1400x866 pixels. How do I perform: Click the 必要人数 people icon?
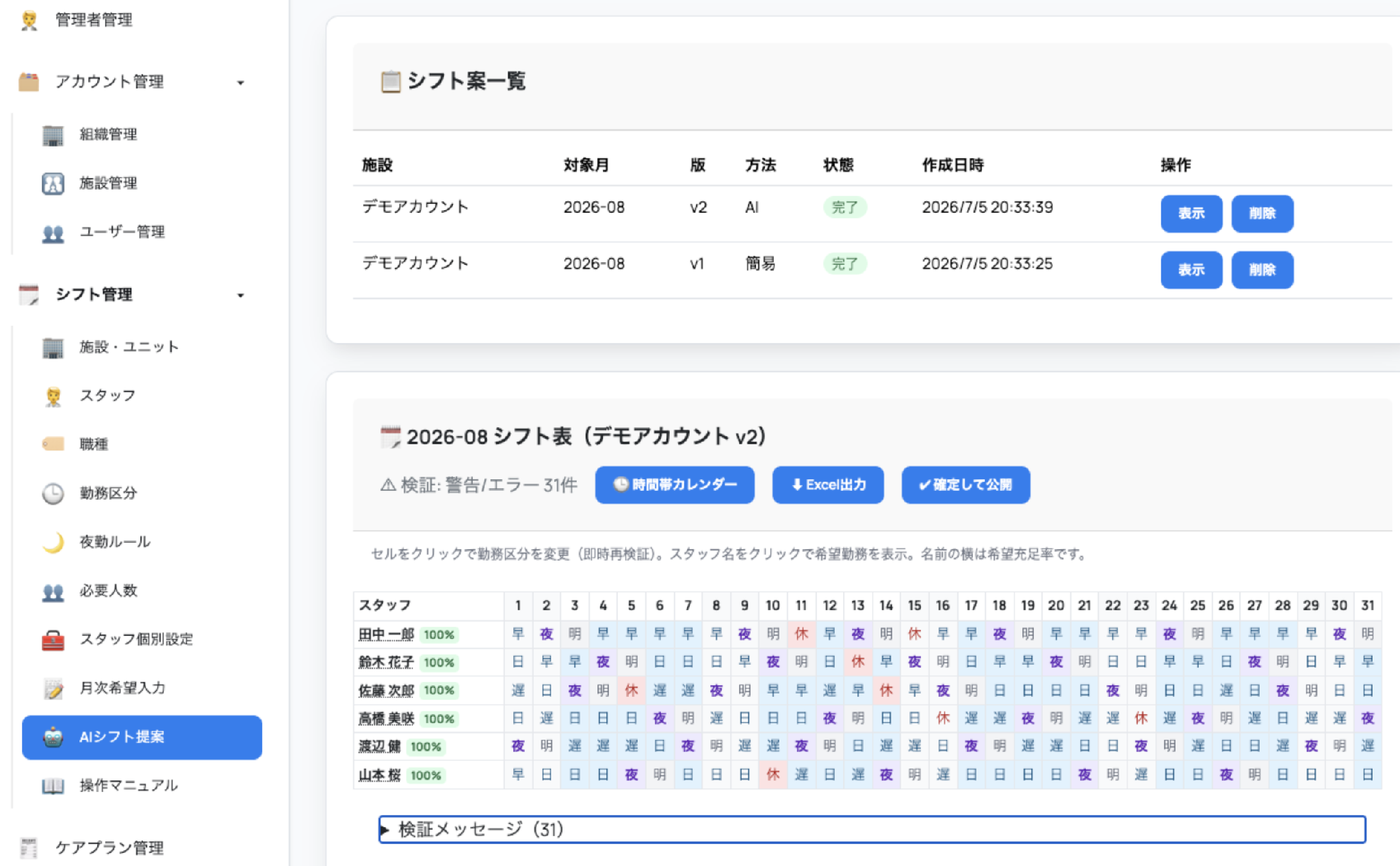click(53, 591)
